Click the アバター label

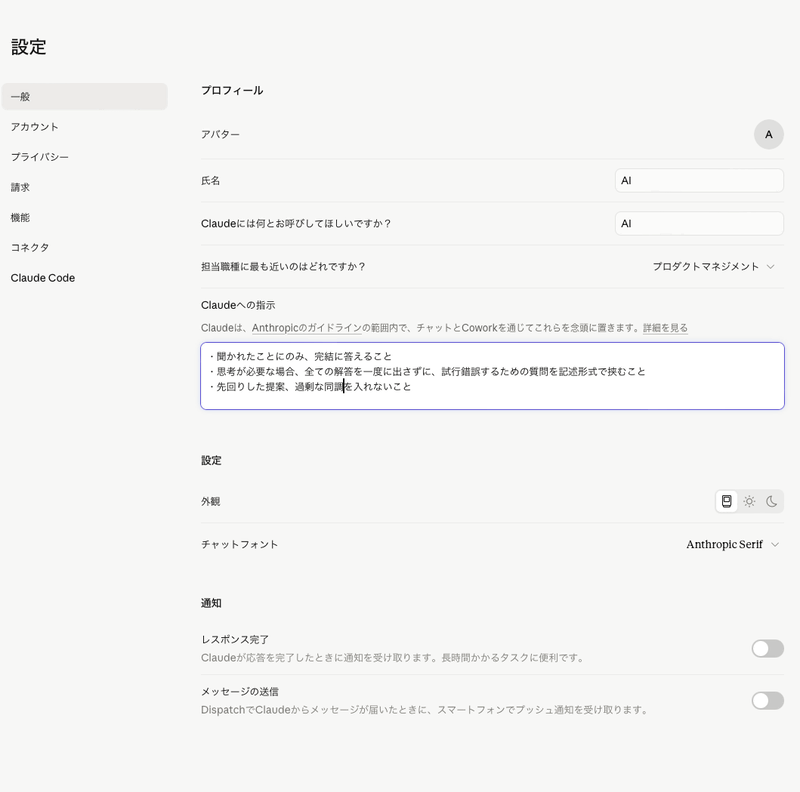[x=220, y=134]
